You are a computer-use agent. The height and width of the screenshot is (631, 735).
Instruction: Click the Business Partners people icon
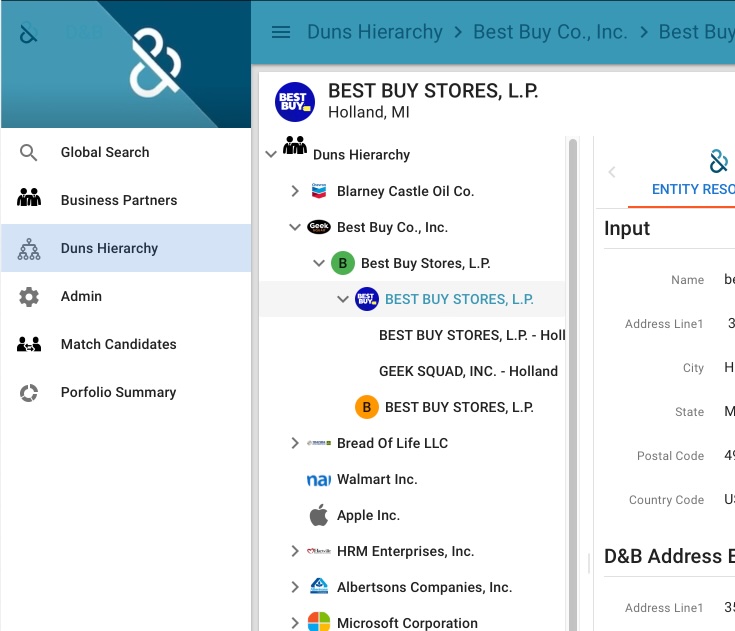pos(29,197)
